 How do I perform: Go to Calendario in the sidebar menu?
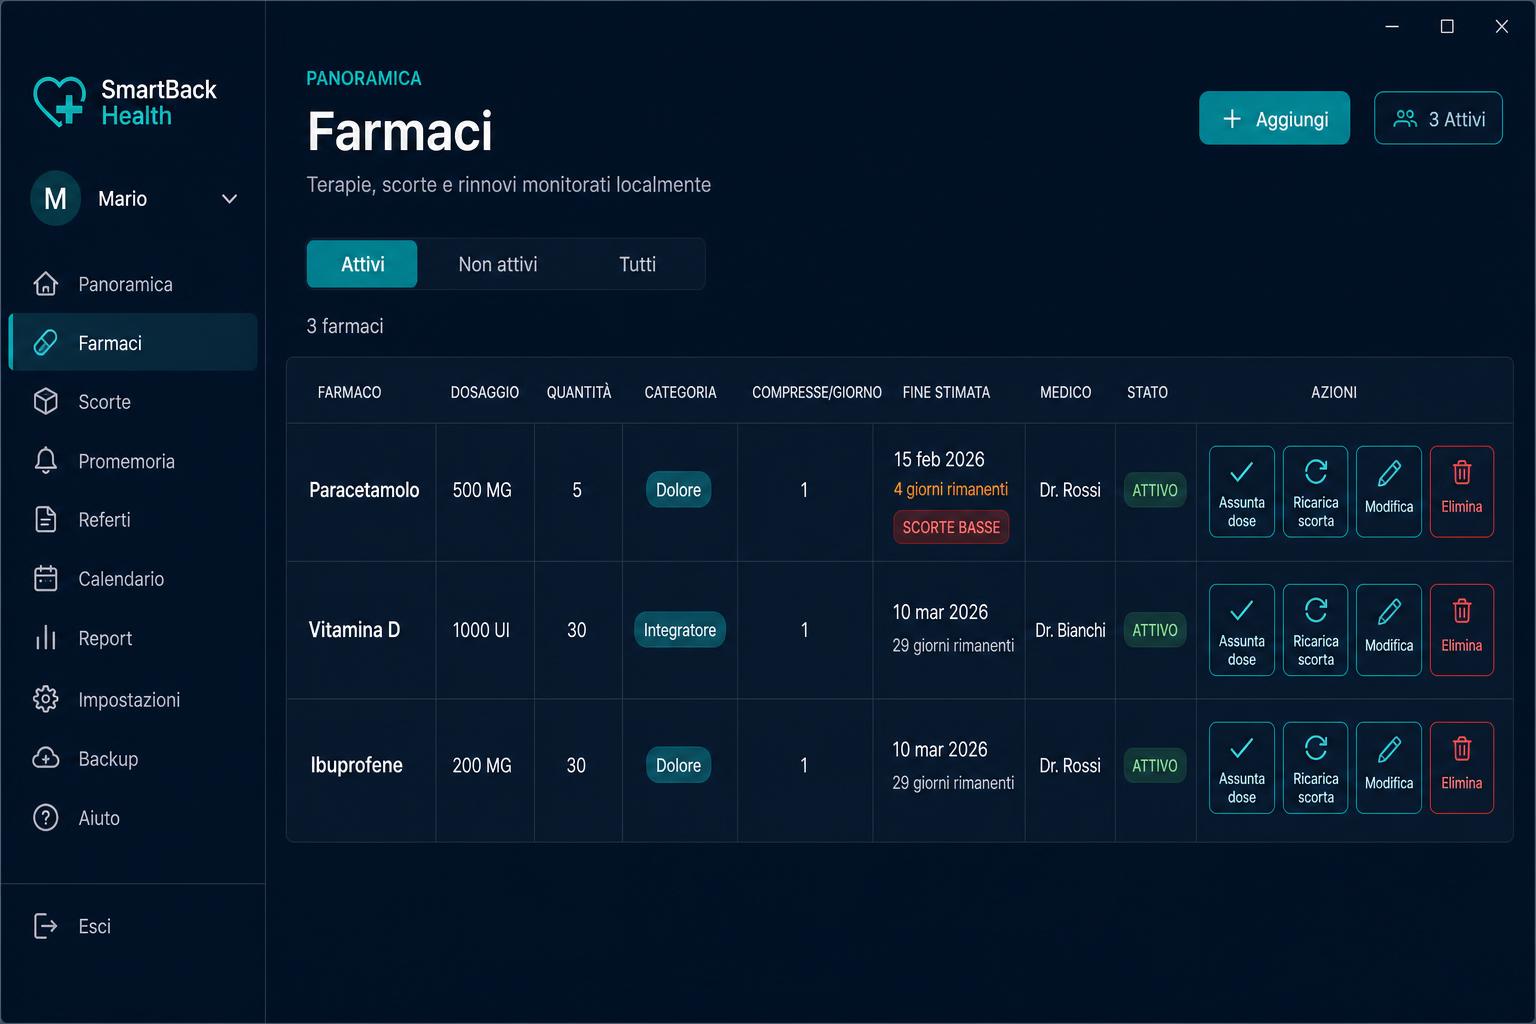tap(133, 579)
